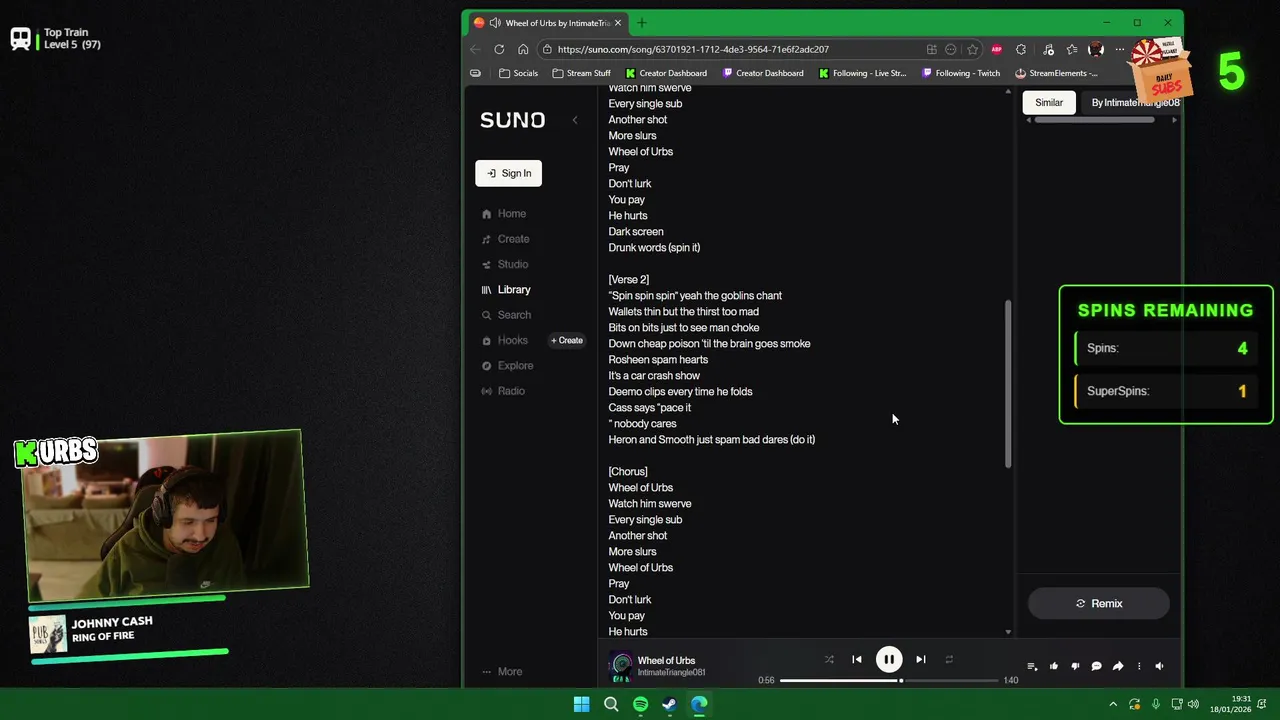Viewport: 1280px width, 720px height.
Task: Skip to the next track
Action: click(x=920, y=659)
